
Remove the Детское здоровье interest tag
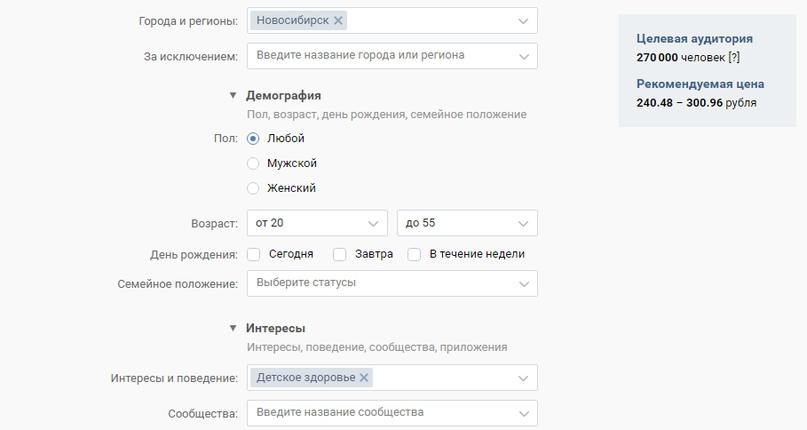(x=364, y=378)
